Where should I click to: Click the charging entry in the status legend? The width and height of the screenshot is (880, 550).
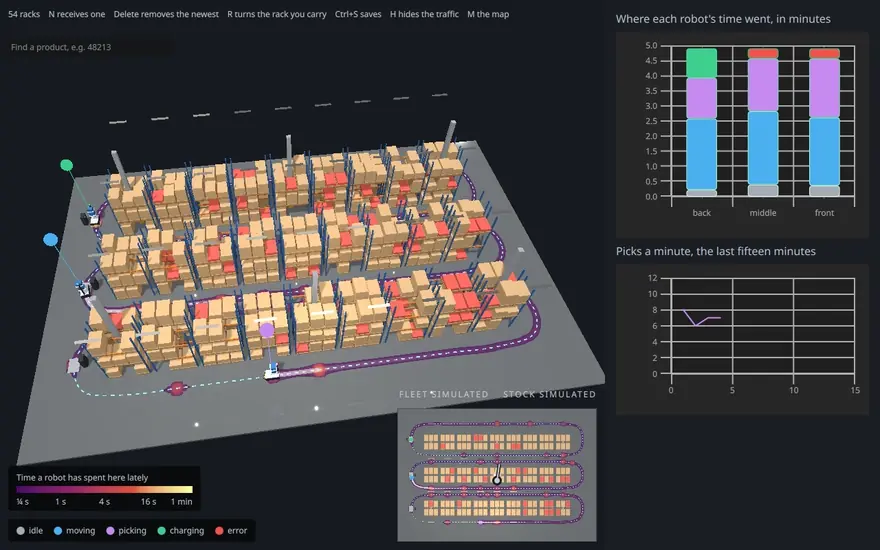[181, 530]
